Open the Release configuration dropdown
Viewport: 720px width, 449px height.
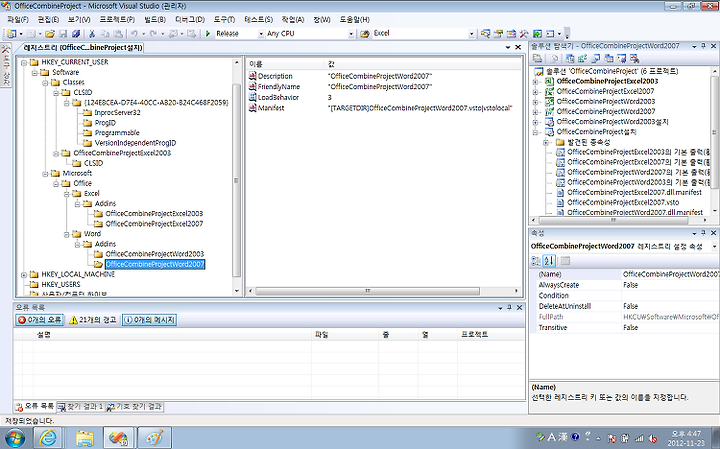(x=261, y=34)
